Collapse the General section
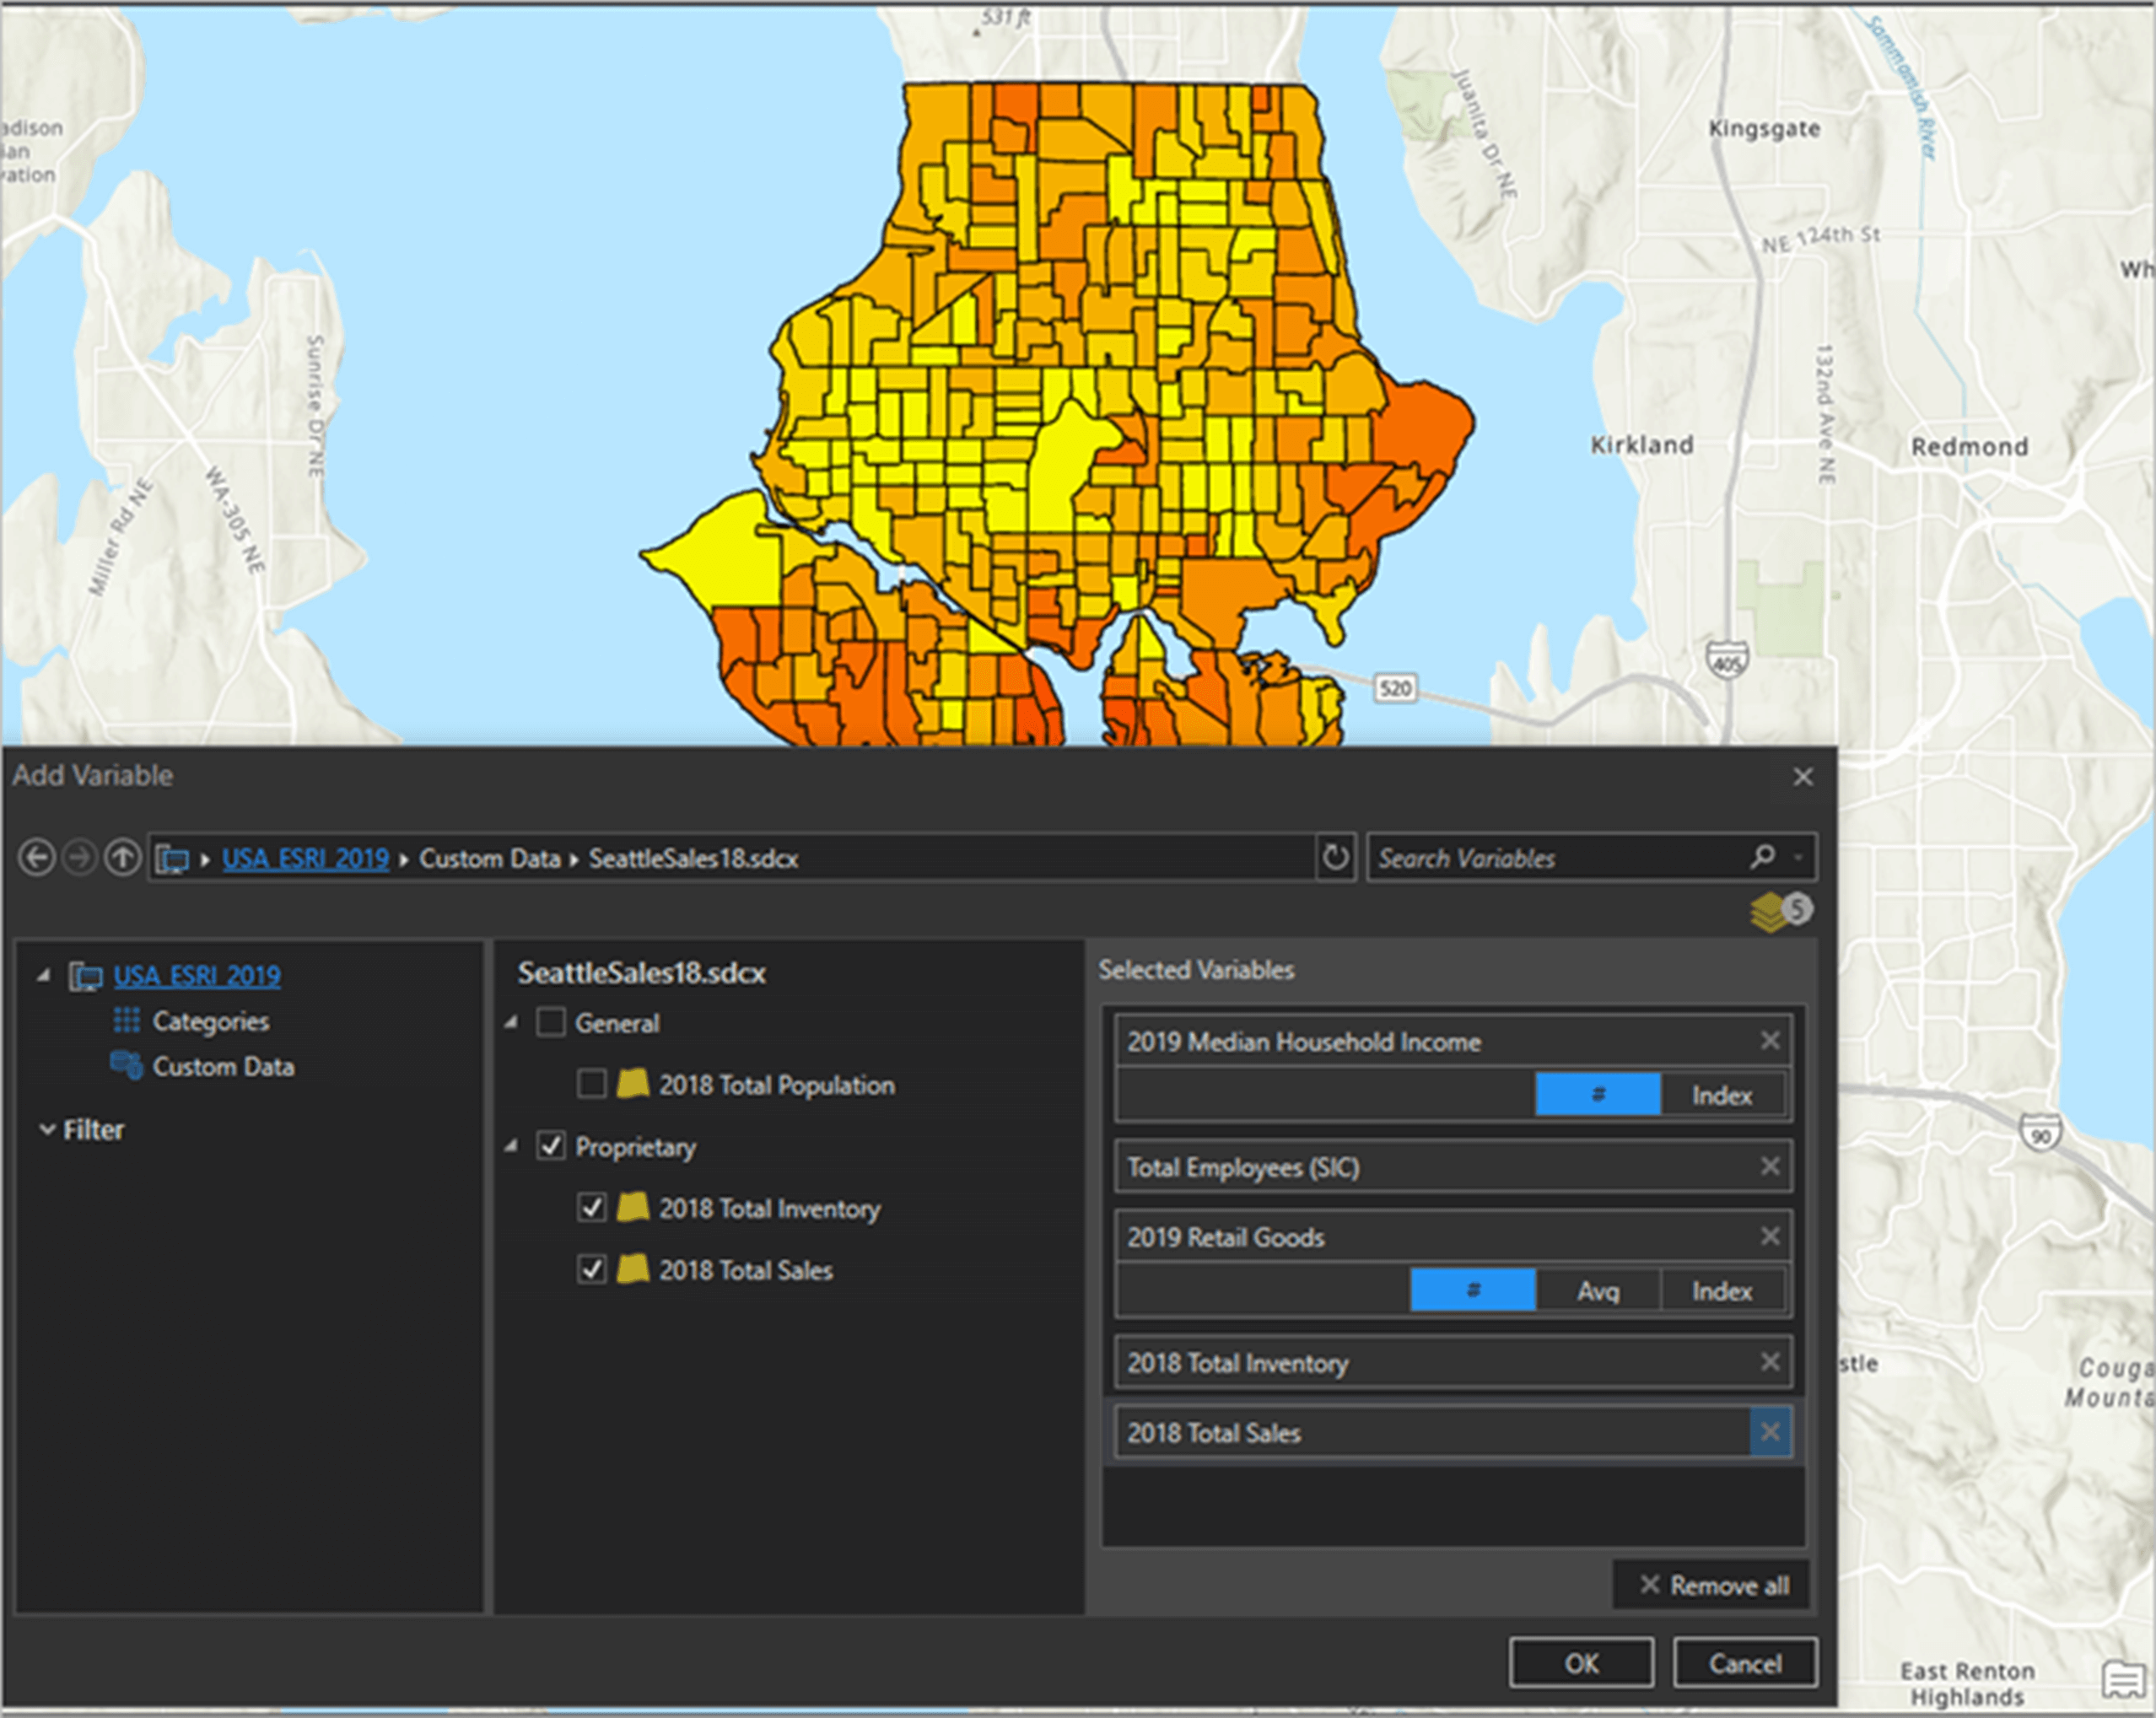The height and width of the screenshot is (1718, 2156). (x=510, y=1022)
